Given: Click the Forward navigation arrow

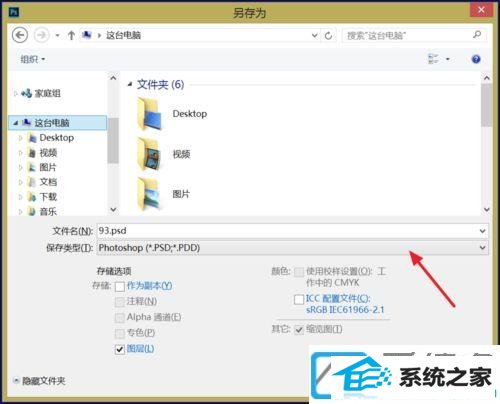Looking at the screenshot, I should coord(42,35).
